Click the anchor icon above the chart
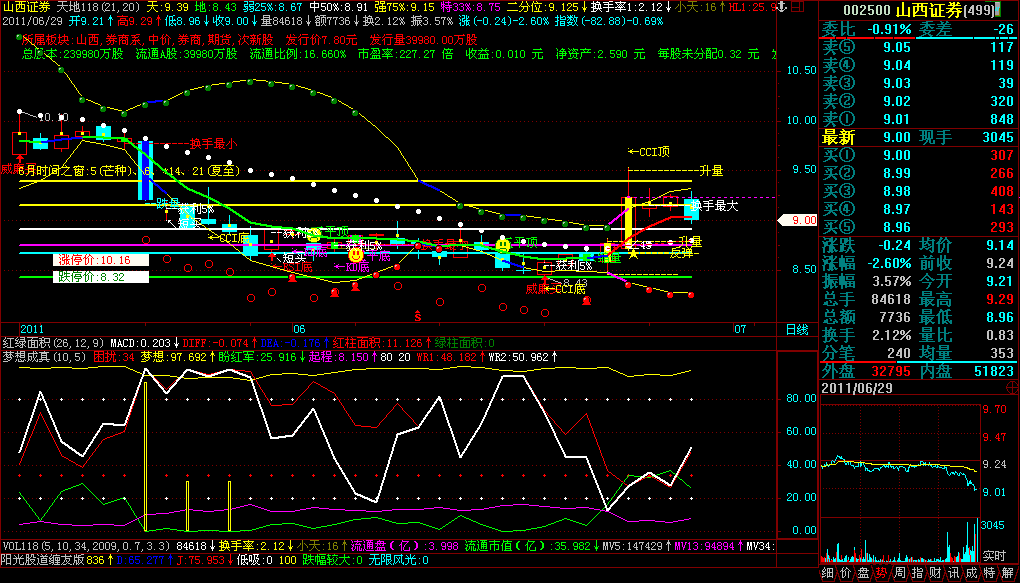Viewport: 1020px width, 583px height. point(783,7)
